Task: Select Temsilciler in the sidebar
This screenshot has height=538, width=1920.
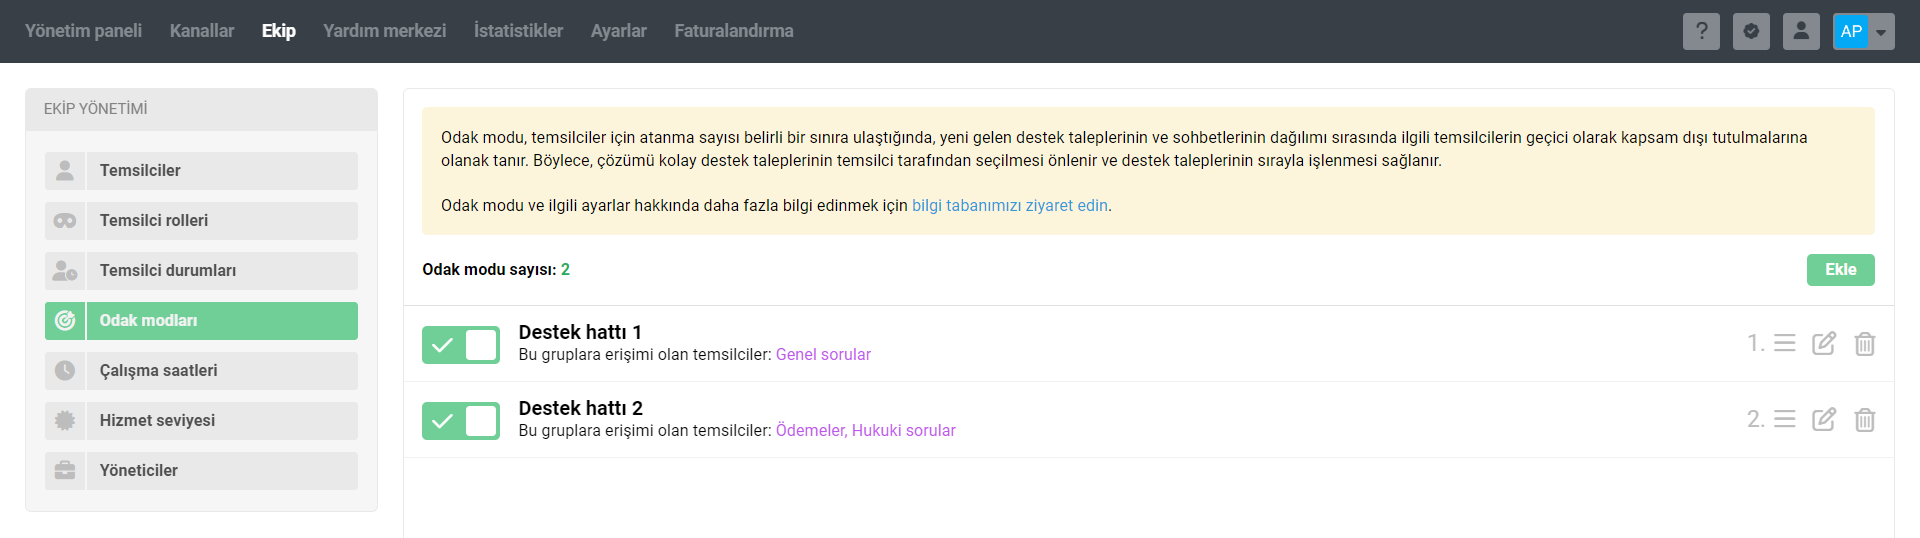Action: (201, 171)
